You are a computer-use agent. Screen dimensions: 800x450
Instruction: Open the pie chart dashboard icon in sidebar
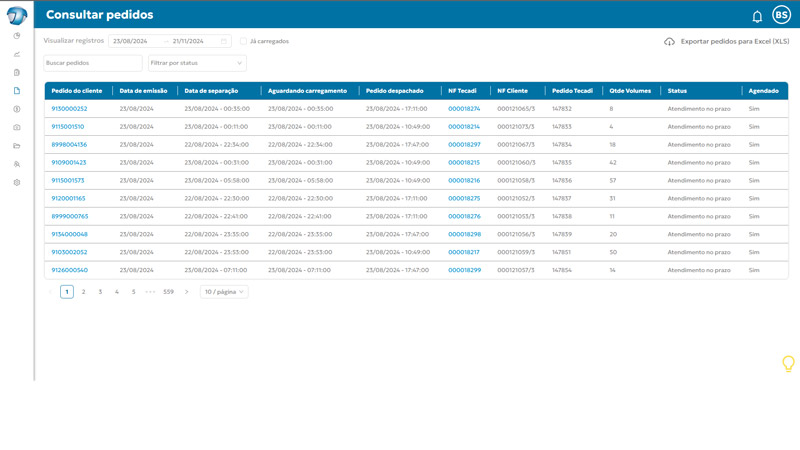(x=17, y=36)
